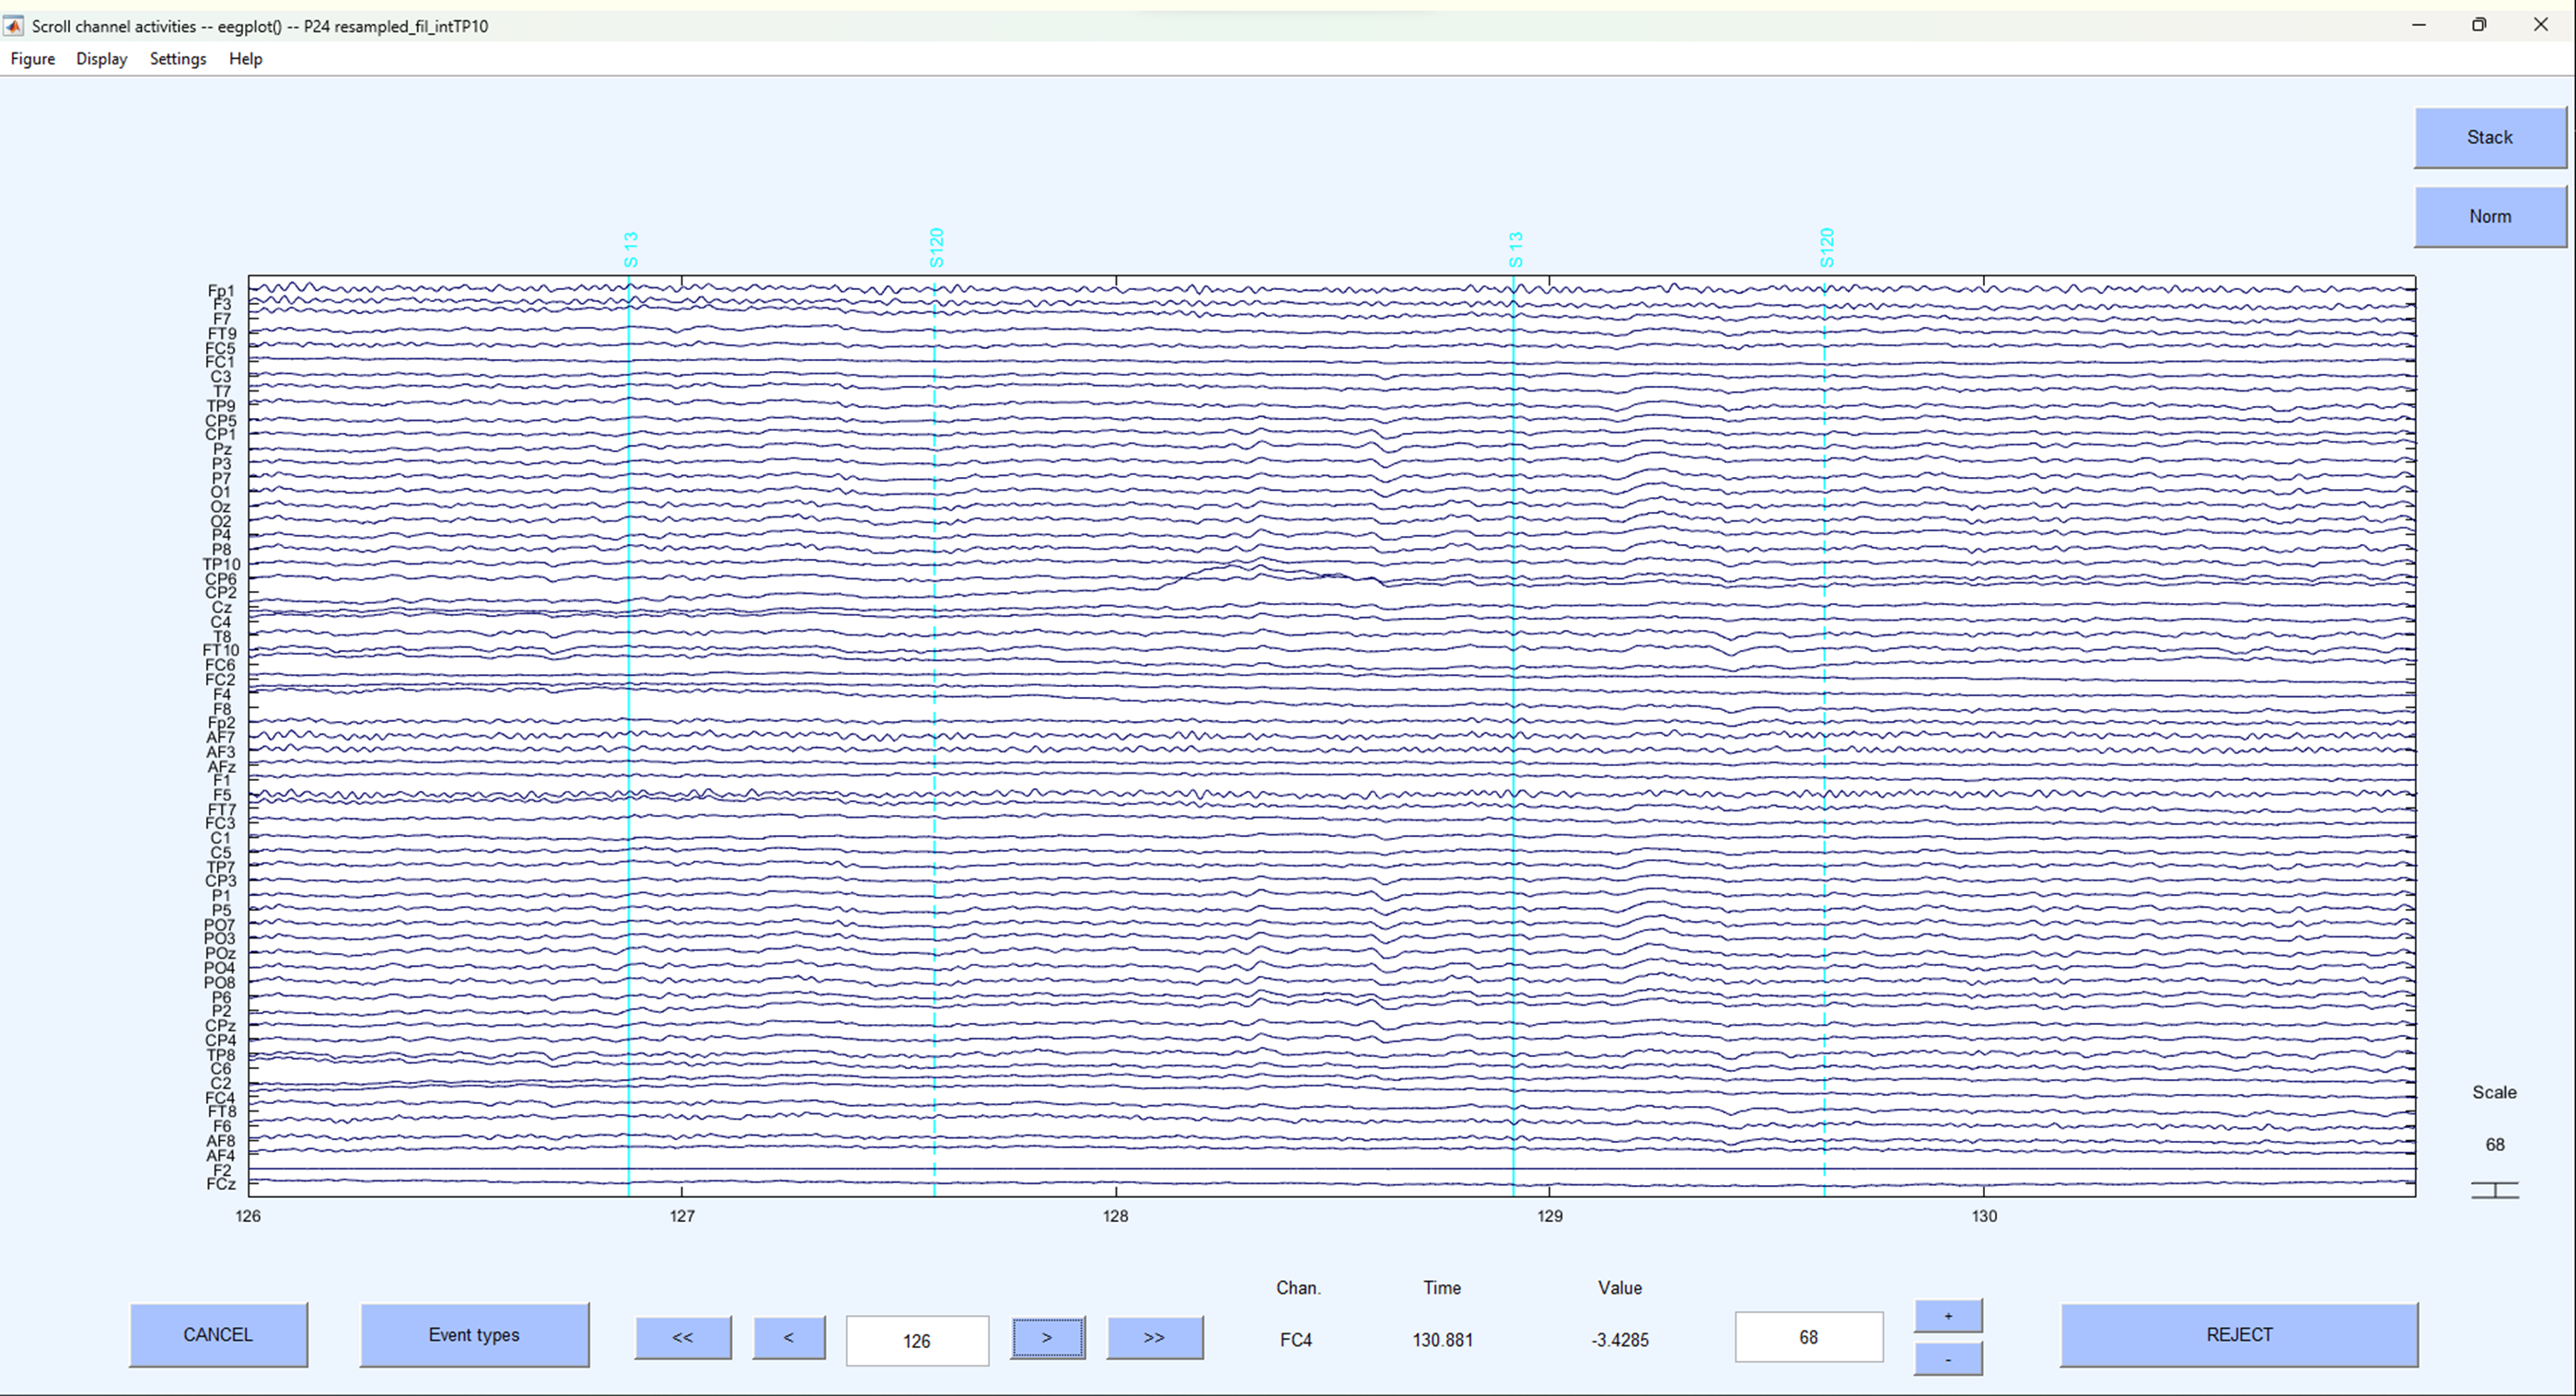Image resolution: width=2576 pixels, height=1396 pixels.
Task: Advance one page with the > button
Action: [x=1046, y=1337]
